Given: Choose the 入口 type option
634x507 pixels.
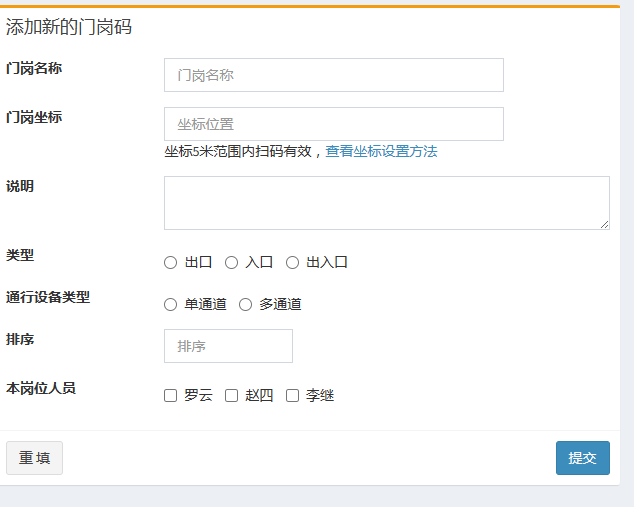Looking at the screenshot, I should [232, 263].
